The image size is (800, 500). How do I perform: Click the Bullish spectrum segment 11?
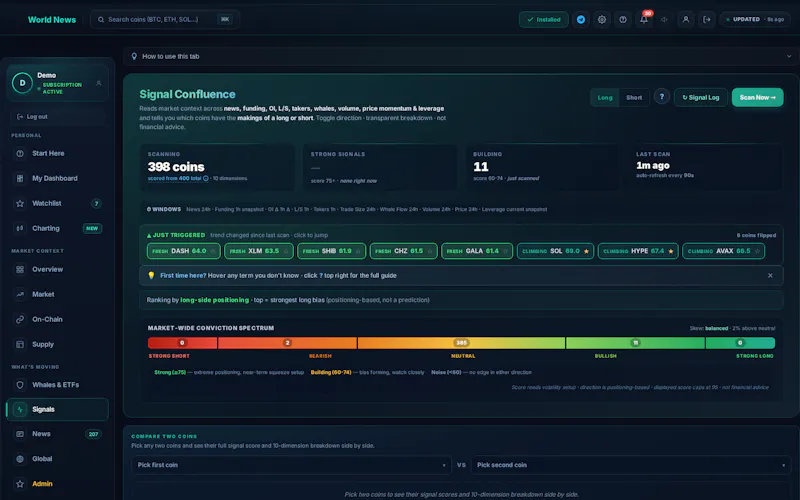[x=635, y=343]
